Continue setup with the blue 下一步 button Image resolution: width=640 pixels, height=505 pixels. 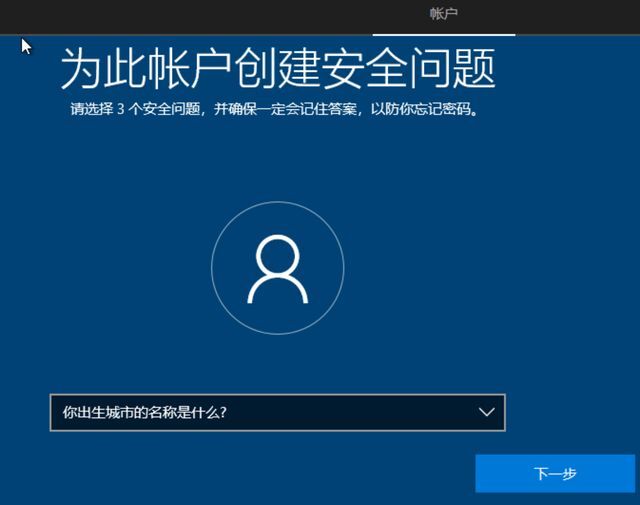[555, 473]
